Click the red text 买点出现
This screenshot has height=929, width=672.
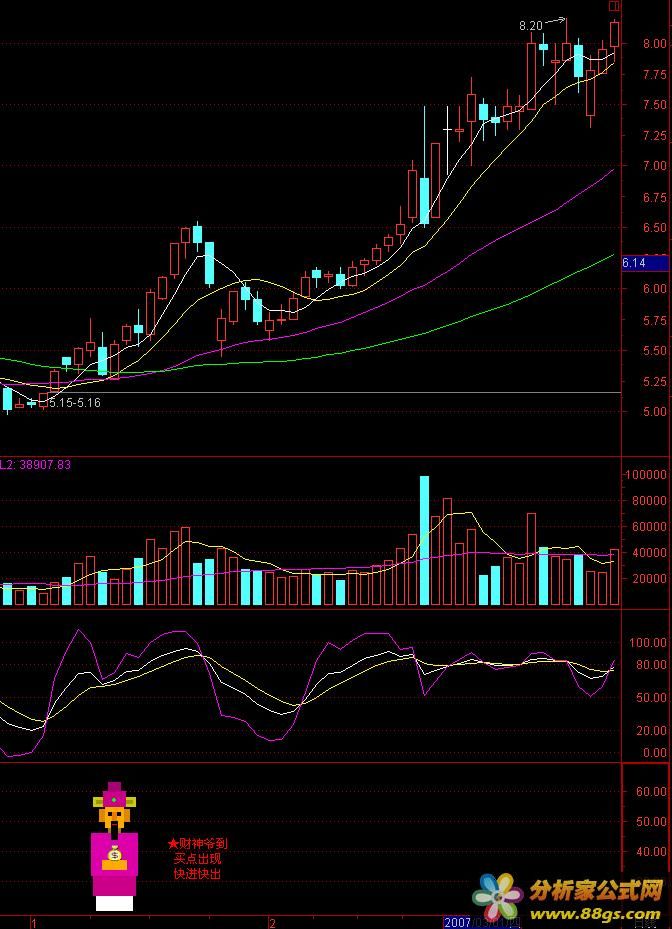197,858
